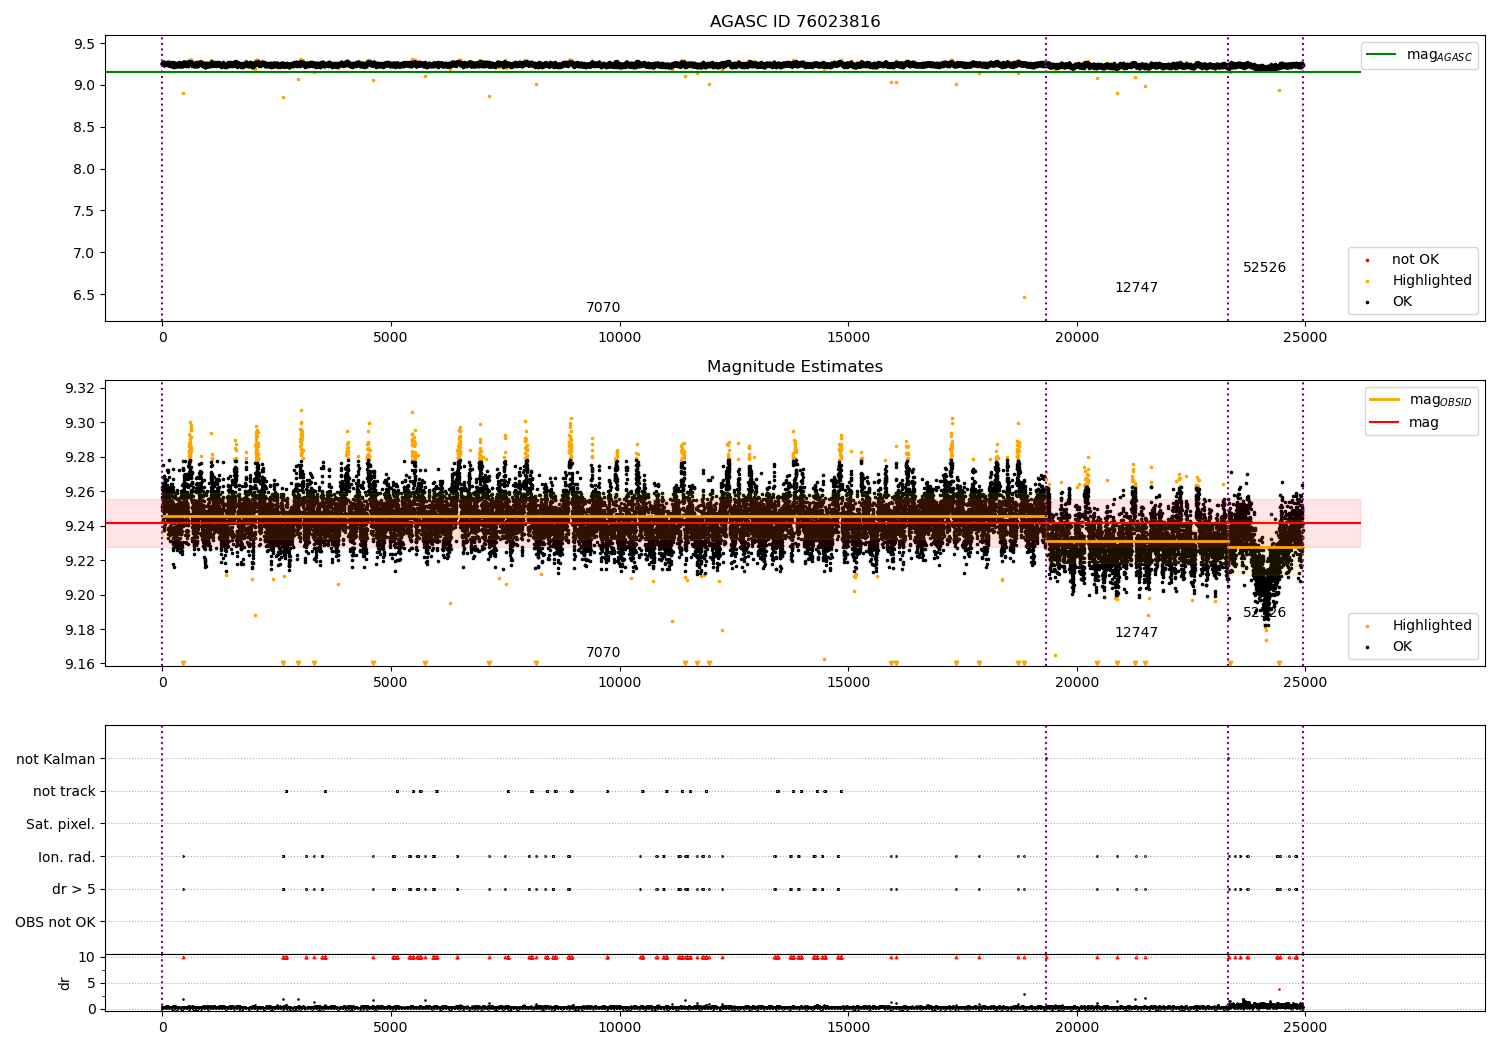Click the 10 tick on the dr axis

click(87, 957)
